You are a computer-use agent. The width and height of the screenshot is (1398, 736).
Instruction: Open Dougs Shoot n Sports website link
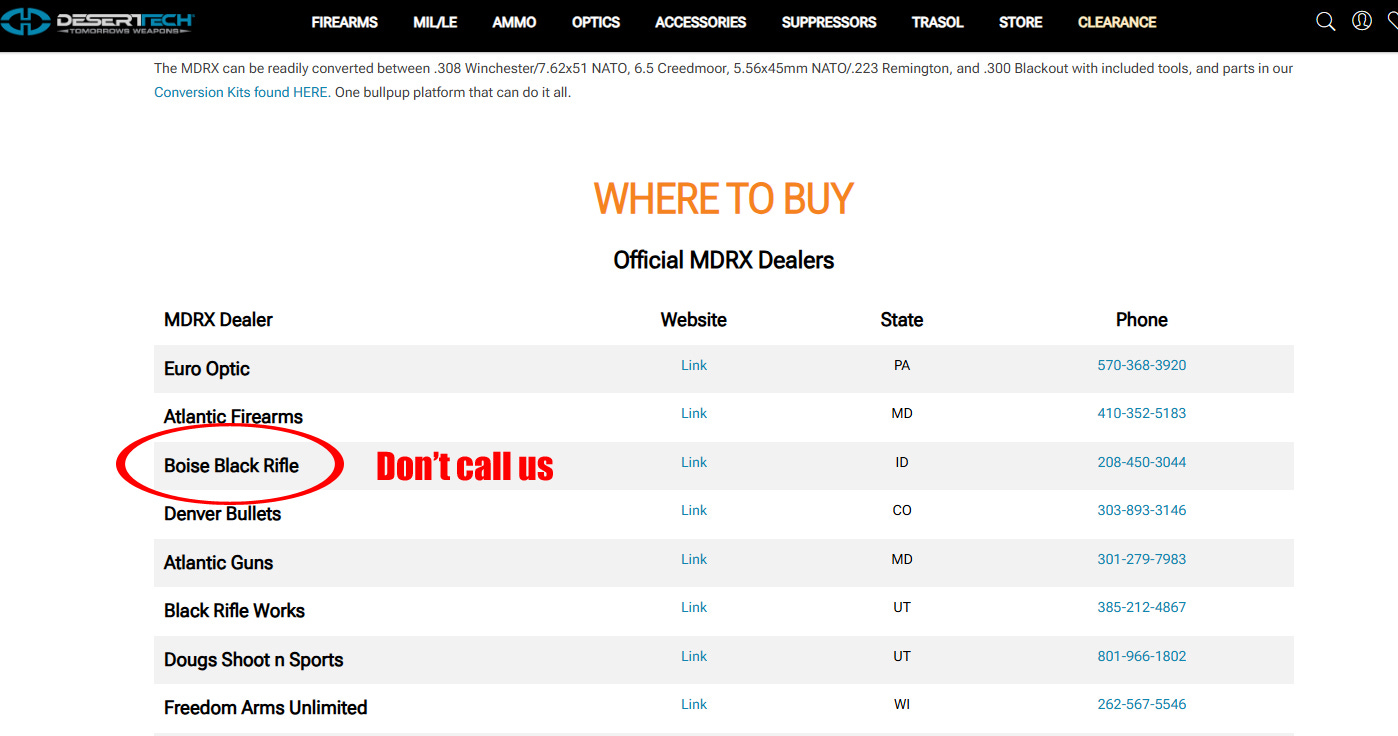point(694,656)
